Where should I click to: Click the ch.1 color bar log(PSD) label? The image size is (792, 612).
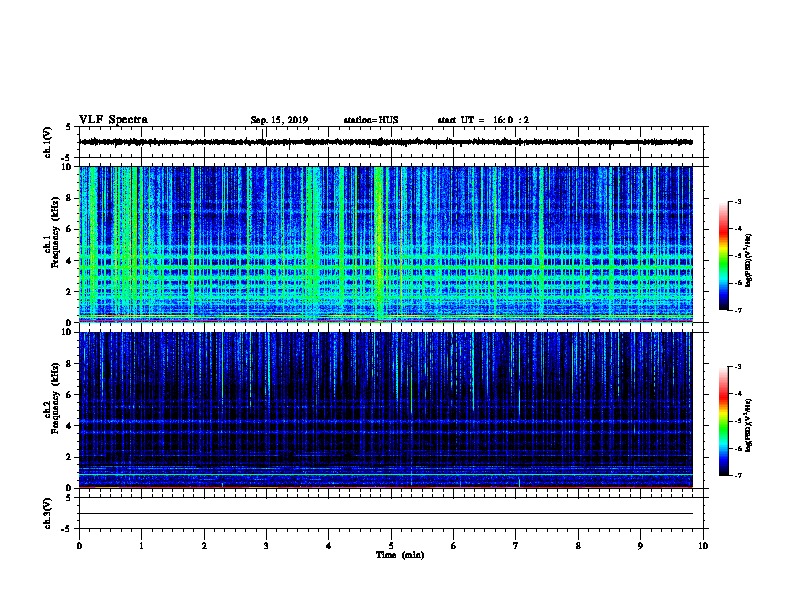(749, 260)
